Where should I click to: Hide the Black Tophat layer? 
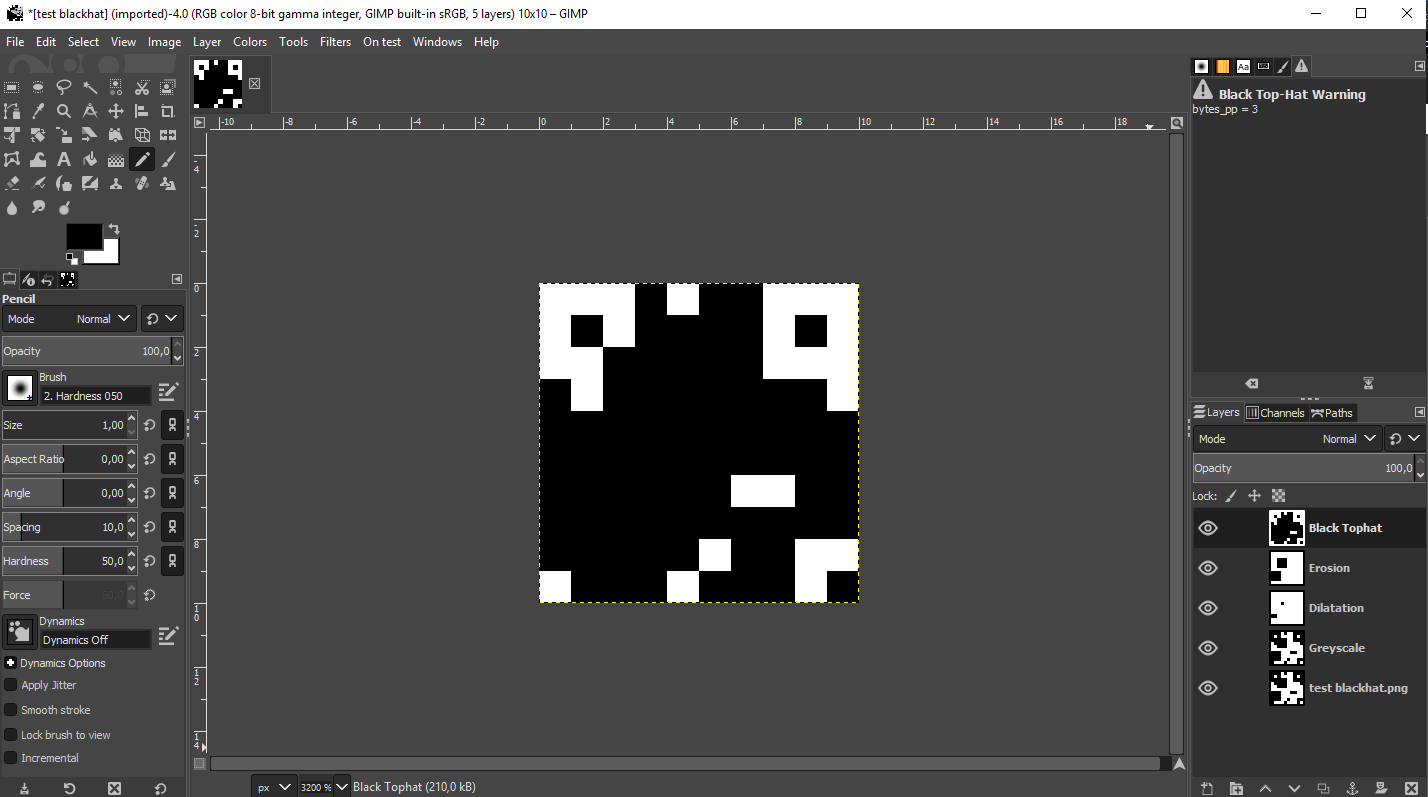(1208, 528)
